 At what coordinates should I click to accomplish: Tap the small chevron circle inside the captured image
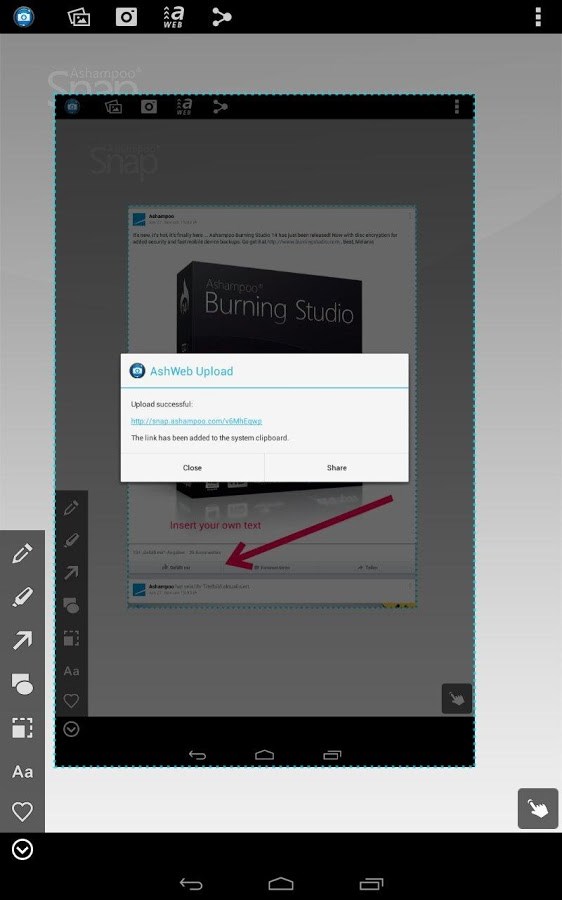click(71, 730)
